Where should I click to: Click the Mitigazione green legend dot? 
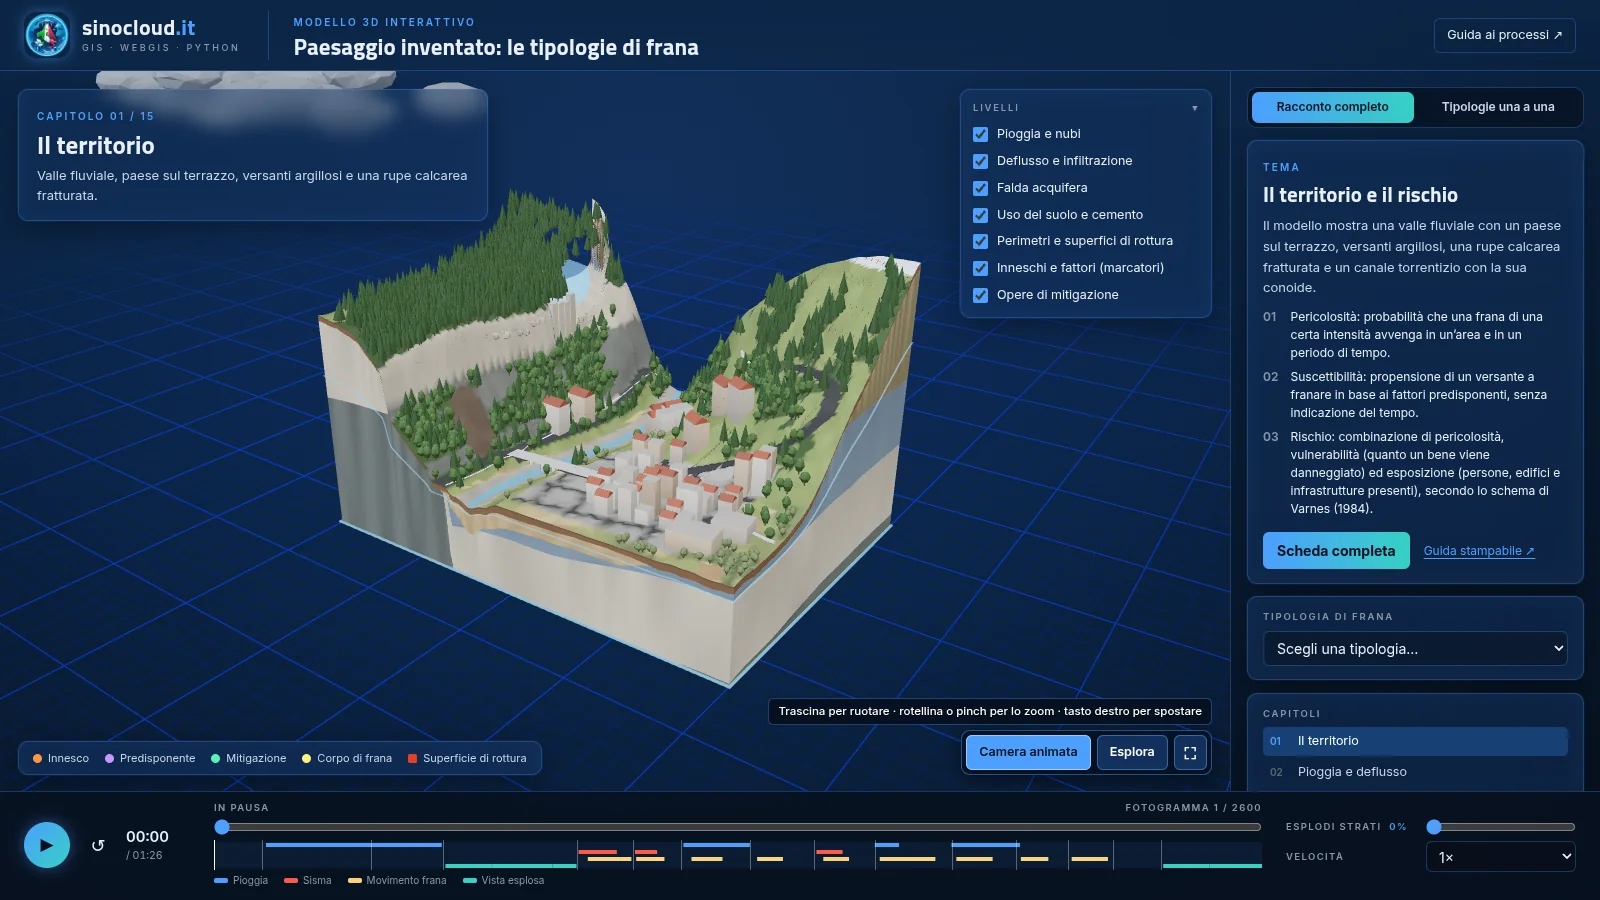pos(216,759)
